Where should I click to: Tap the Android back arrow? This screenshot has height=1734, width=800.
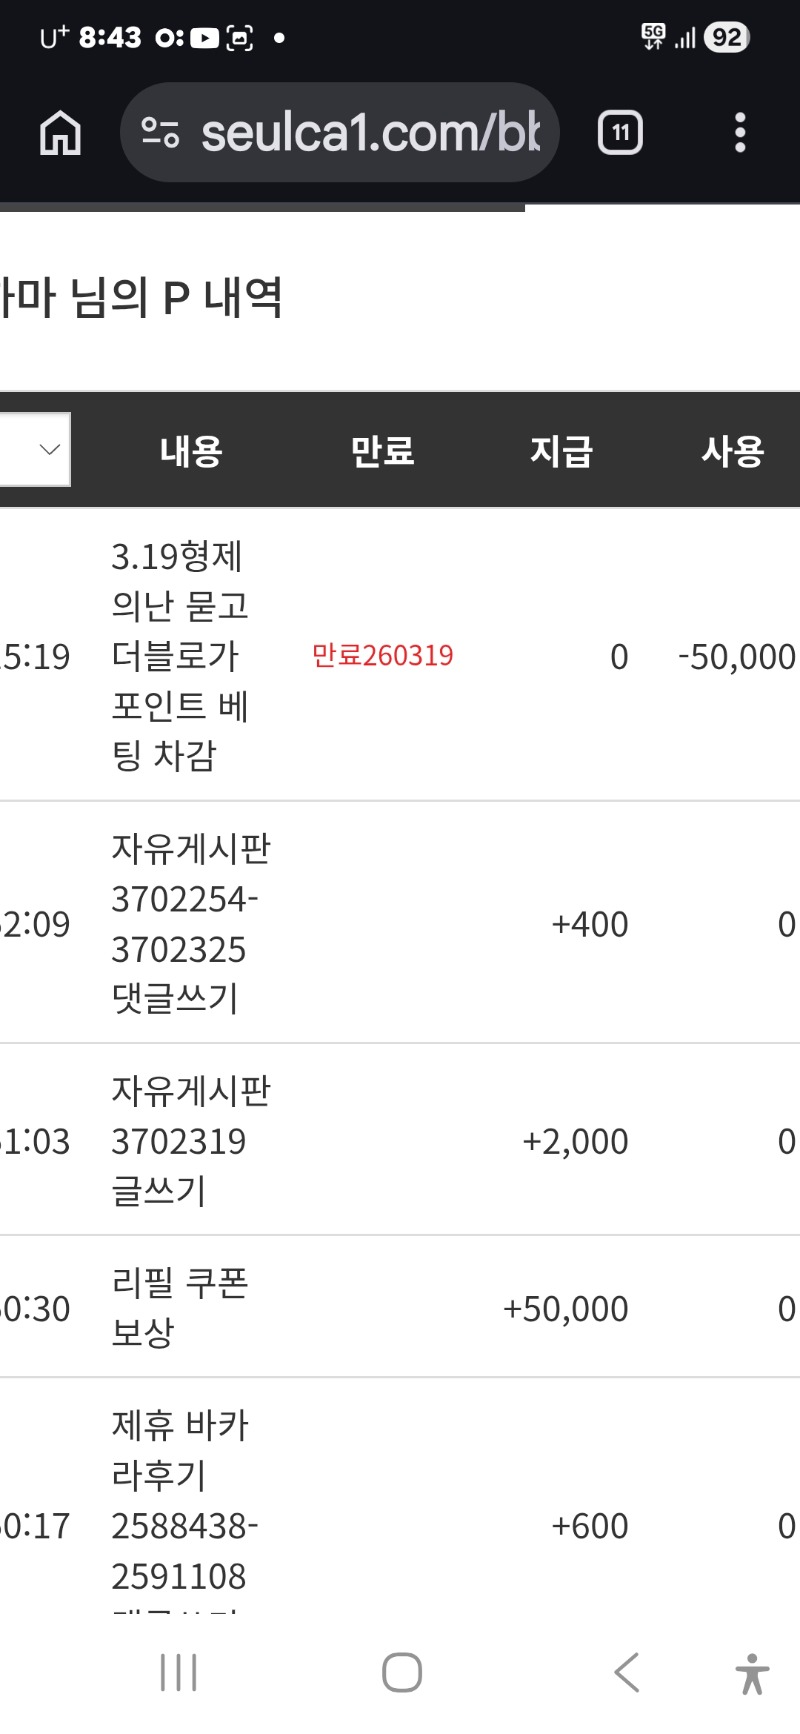[x=626, y=1672]
